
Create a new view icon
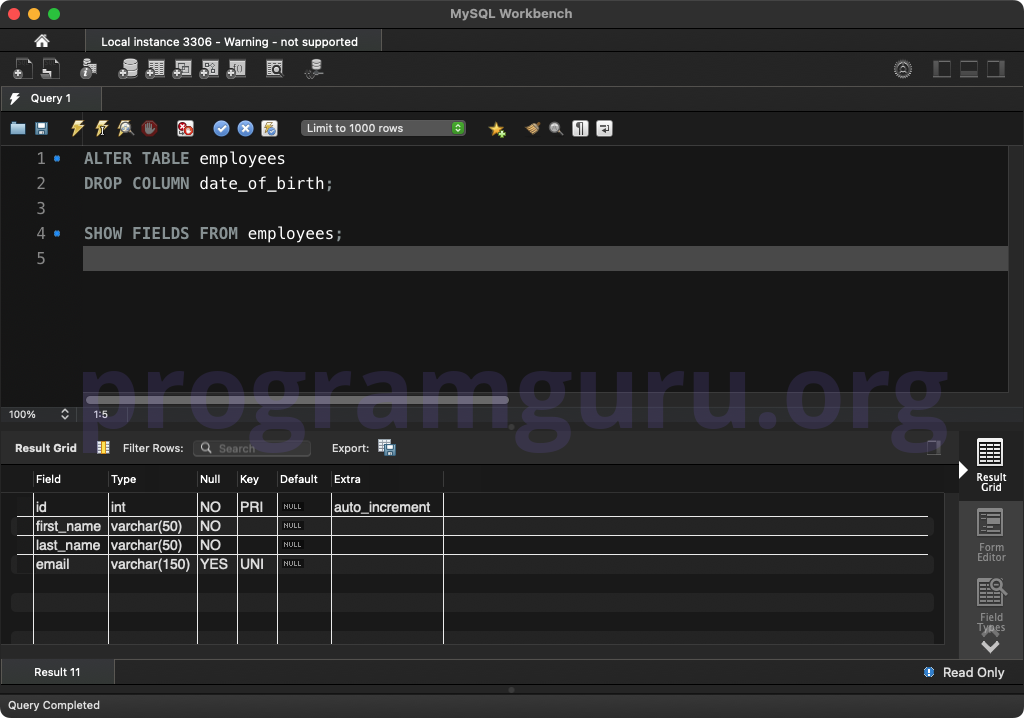pos(182,69)
